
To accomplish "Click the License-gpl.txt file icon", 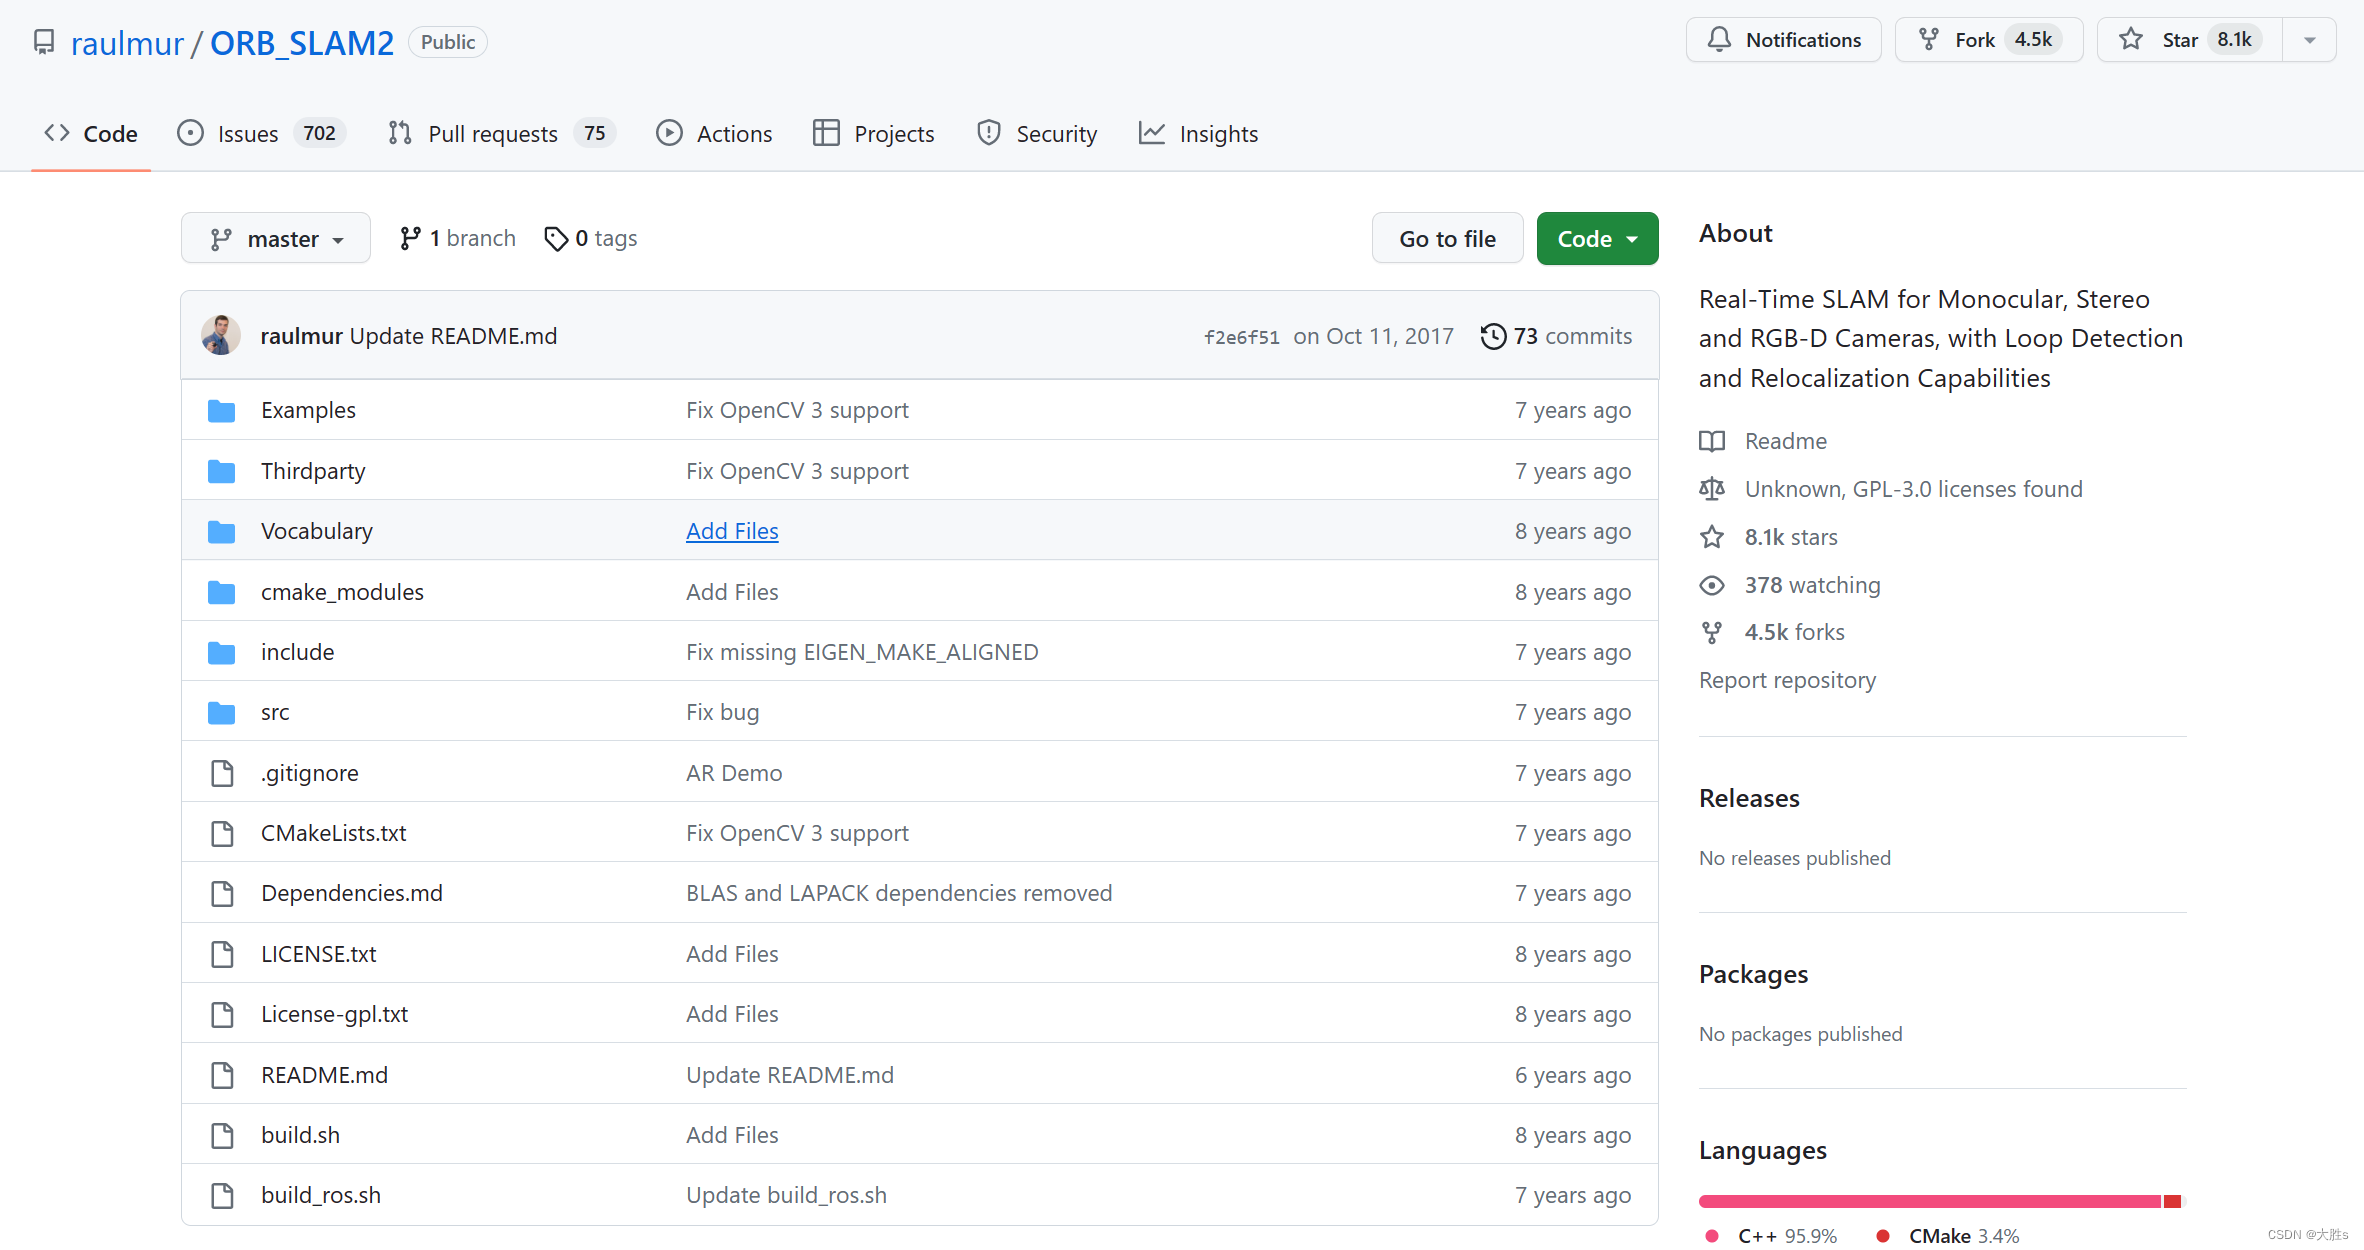I will point(222,1014).
